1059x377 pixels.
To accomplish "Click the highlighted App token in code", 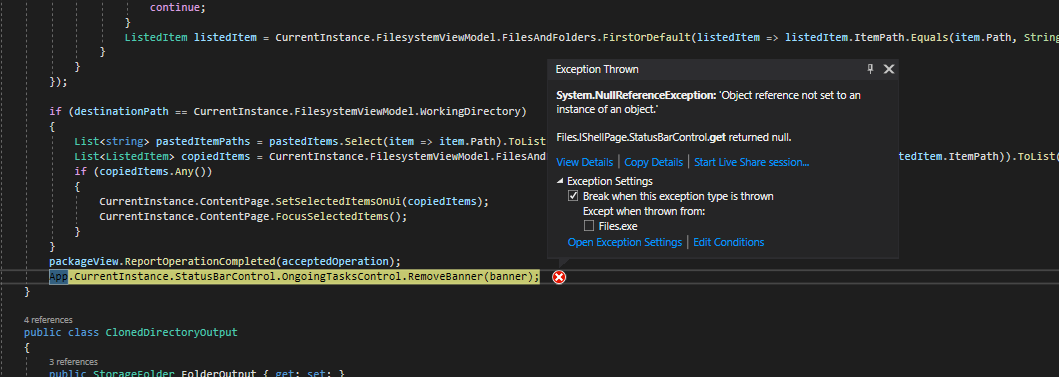I will (59, 277).
